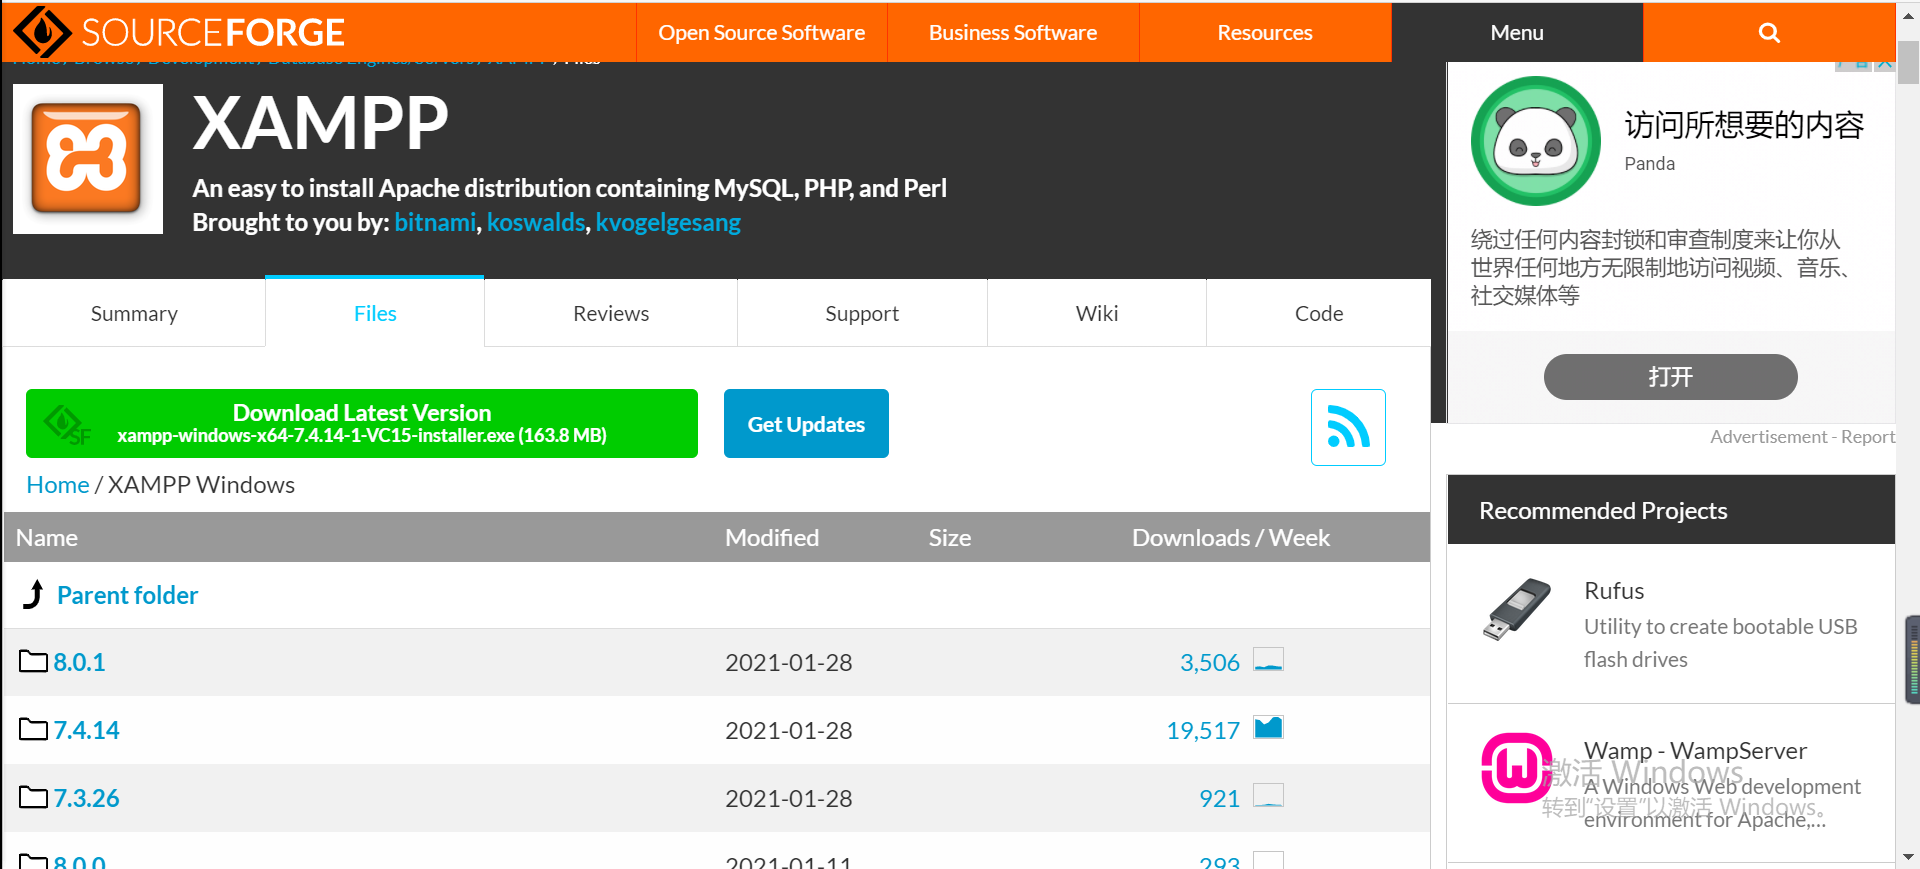Open the Parent folder link
The width and height of the screenshot is (1920, 869).
pos(127,595)
